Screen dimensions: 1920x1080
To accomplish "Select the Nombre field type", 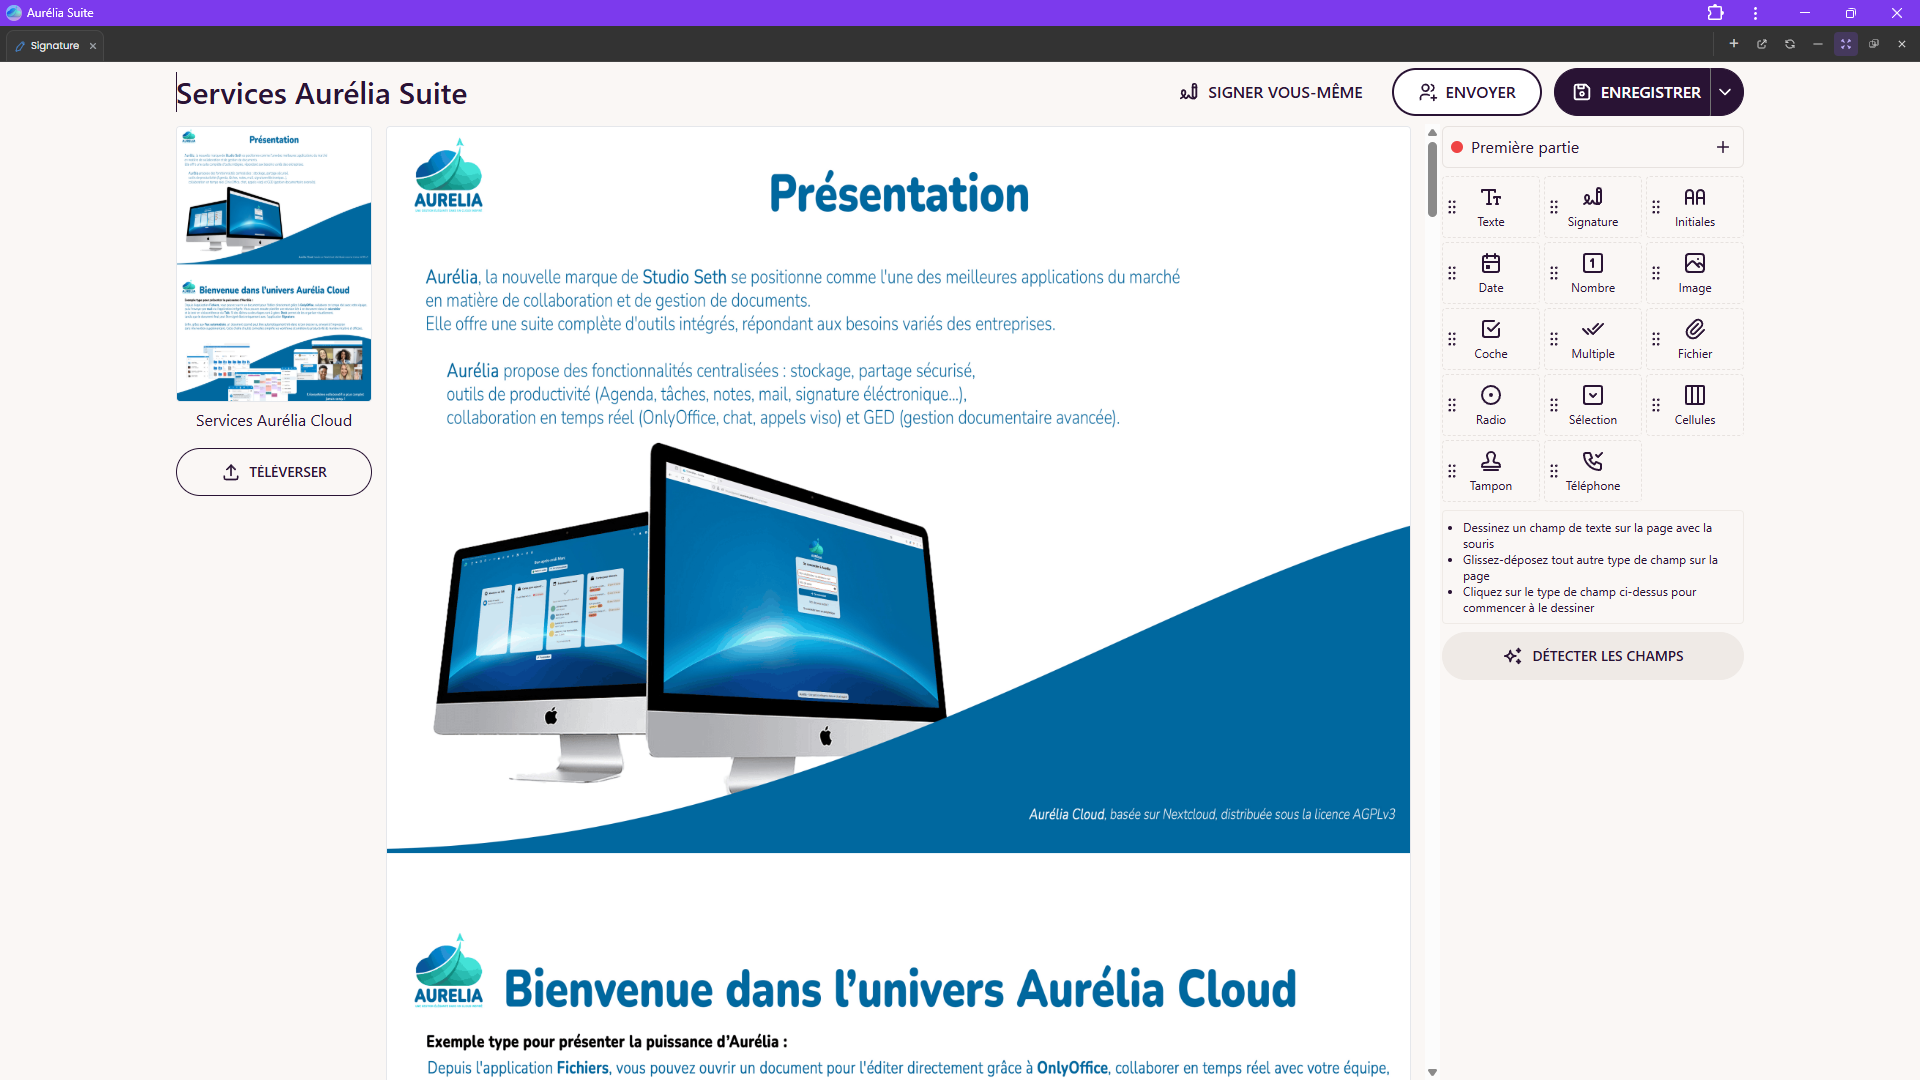I will click(1592, 273).
